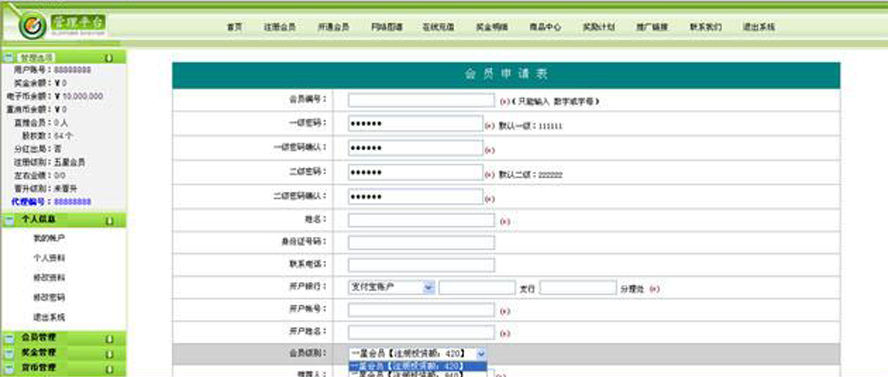Viewport: 888px width, 377px height.
Task: Open 开通会员 in the top navigation
Action: (333, 27)
